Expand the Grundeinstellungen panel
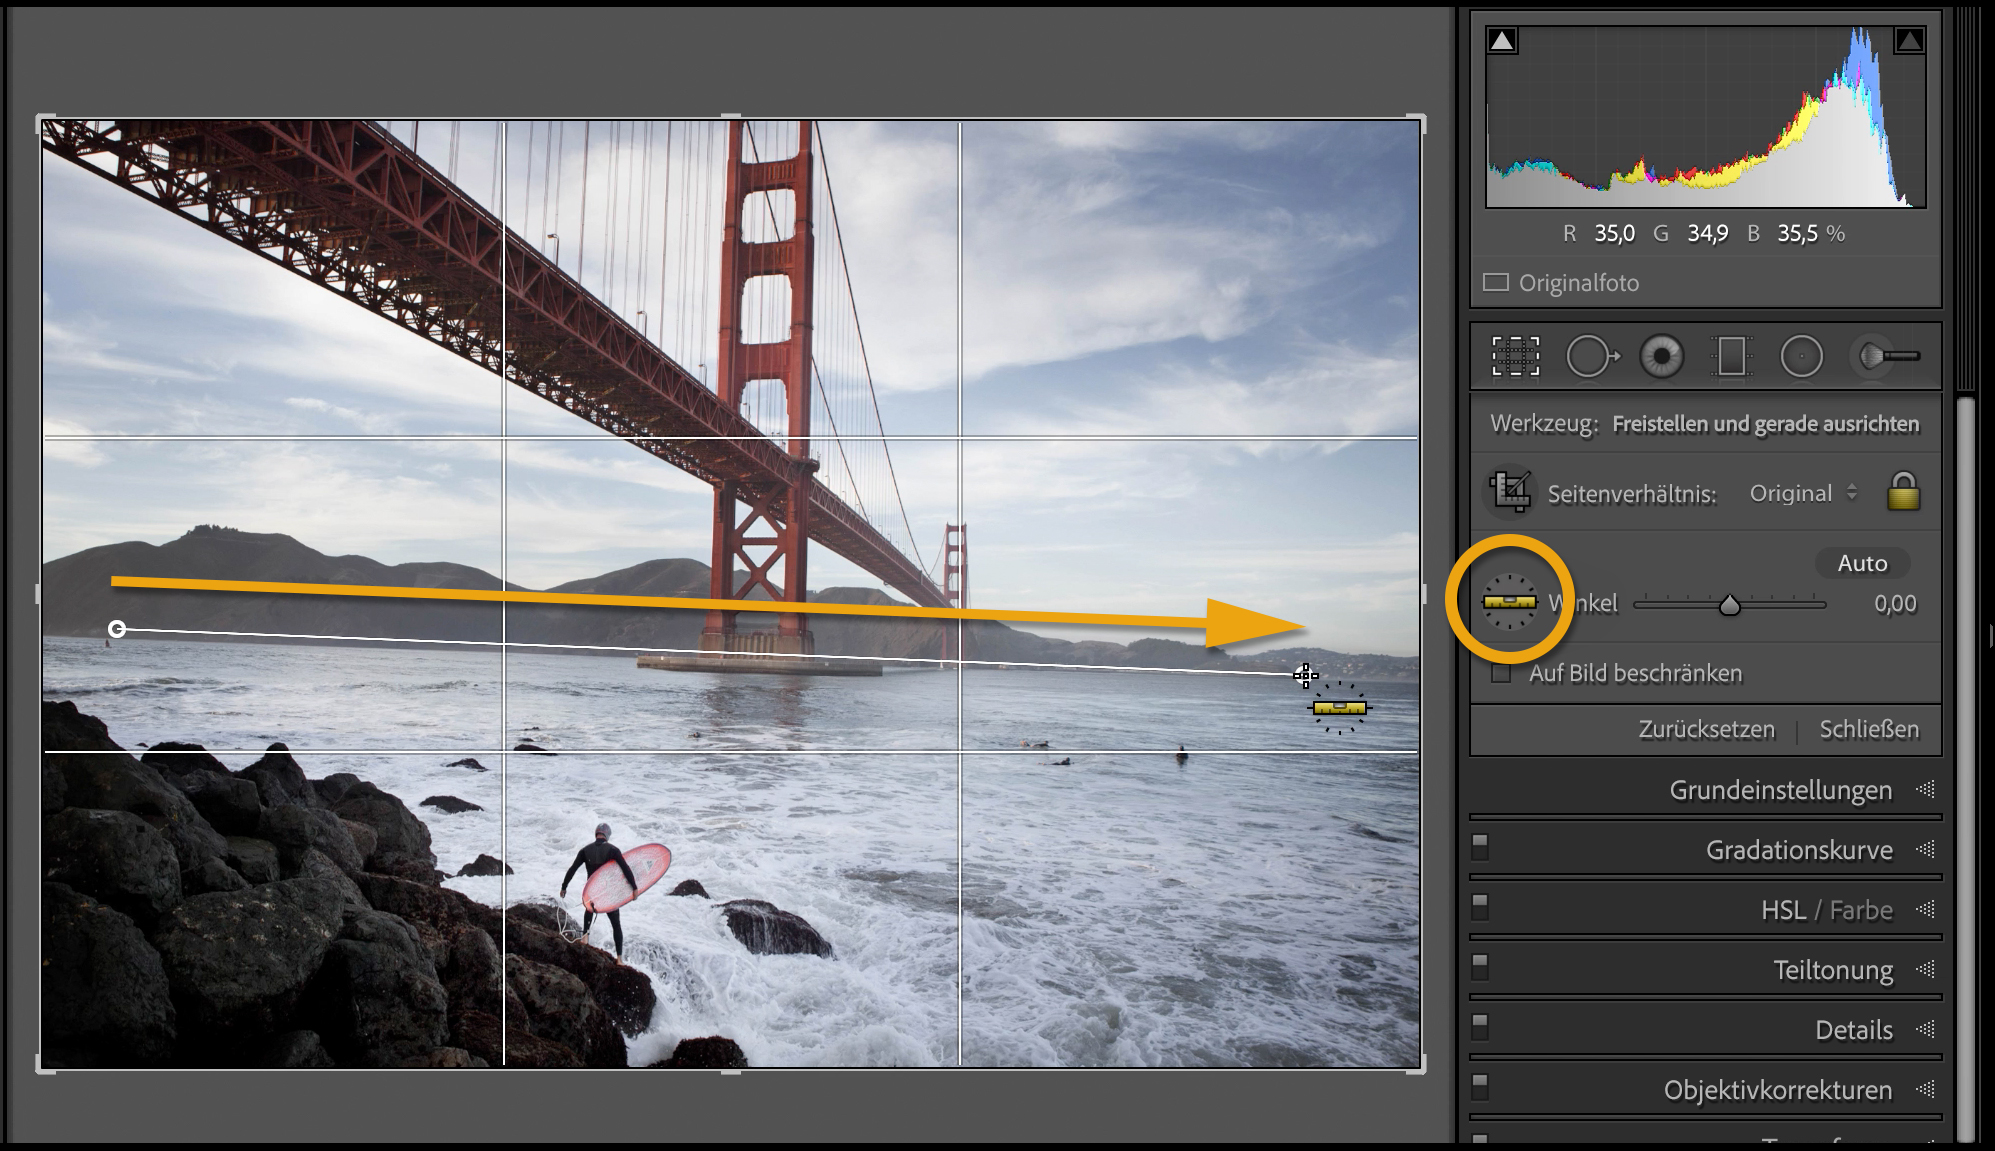1995x1151 pixels. click(x=1780, y=790)
